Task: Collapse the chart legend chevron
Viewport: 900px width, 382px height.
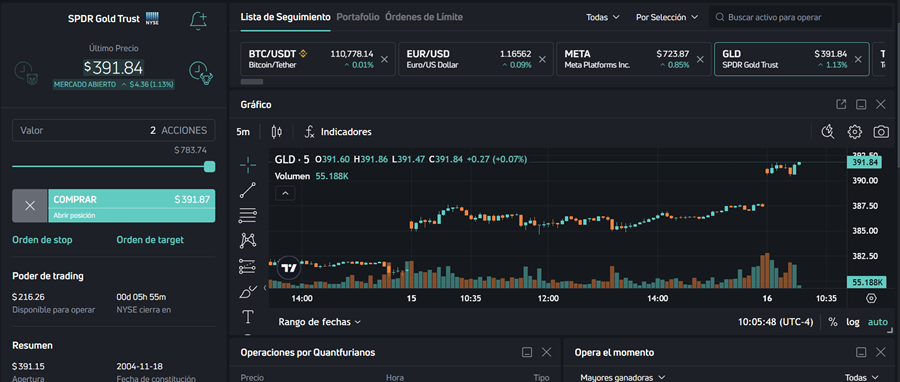Action: point(285,193)
